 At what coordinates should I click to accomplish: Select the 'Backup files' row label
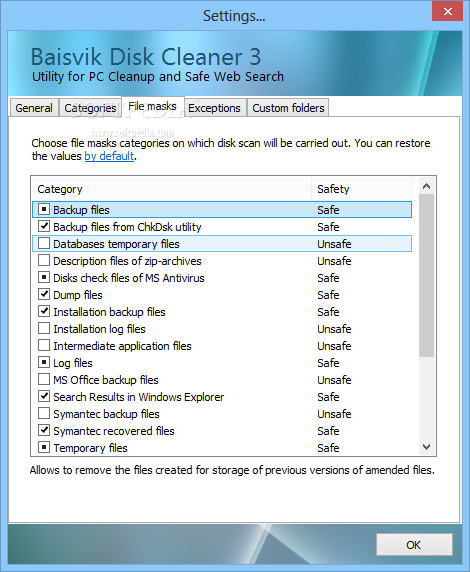tap(81, 210)
